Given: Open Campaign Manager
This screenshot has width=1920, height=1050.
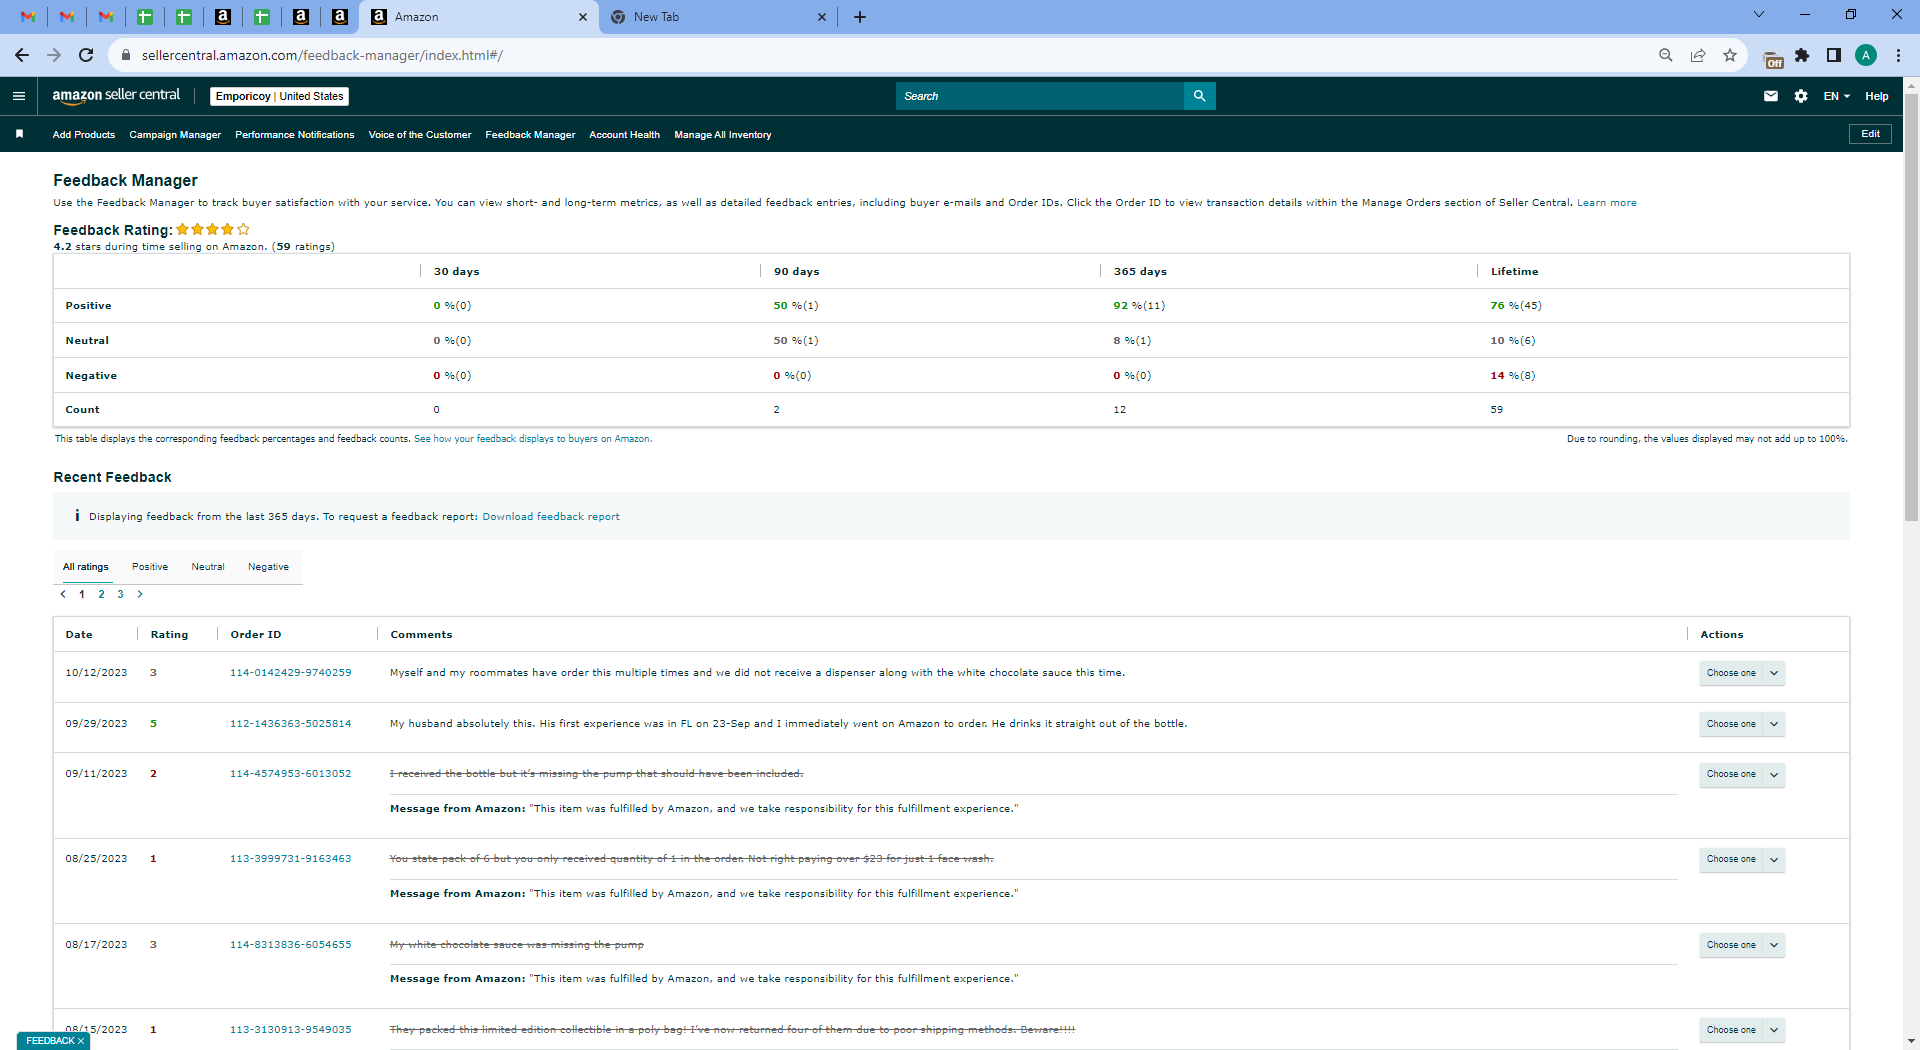Looking at the screenshot, I should pos(175,135).
